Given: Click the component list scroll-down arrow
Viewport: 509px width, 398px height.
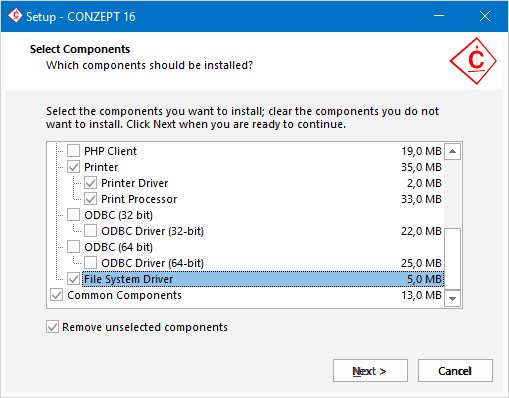Looking at the screenshot, I should [x=452, y=298].
